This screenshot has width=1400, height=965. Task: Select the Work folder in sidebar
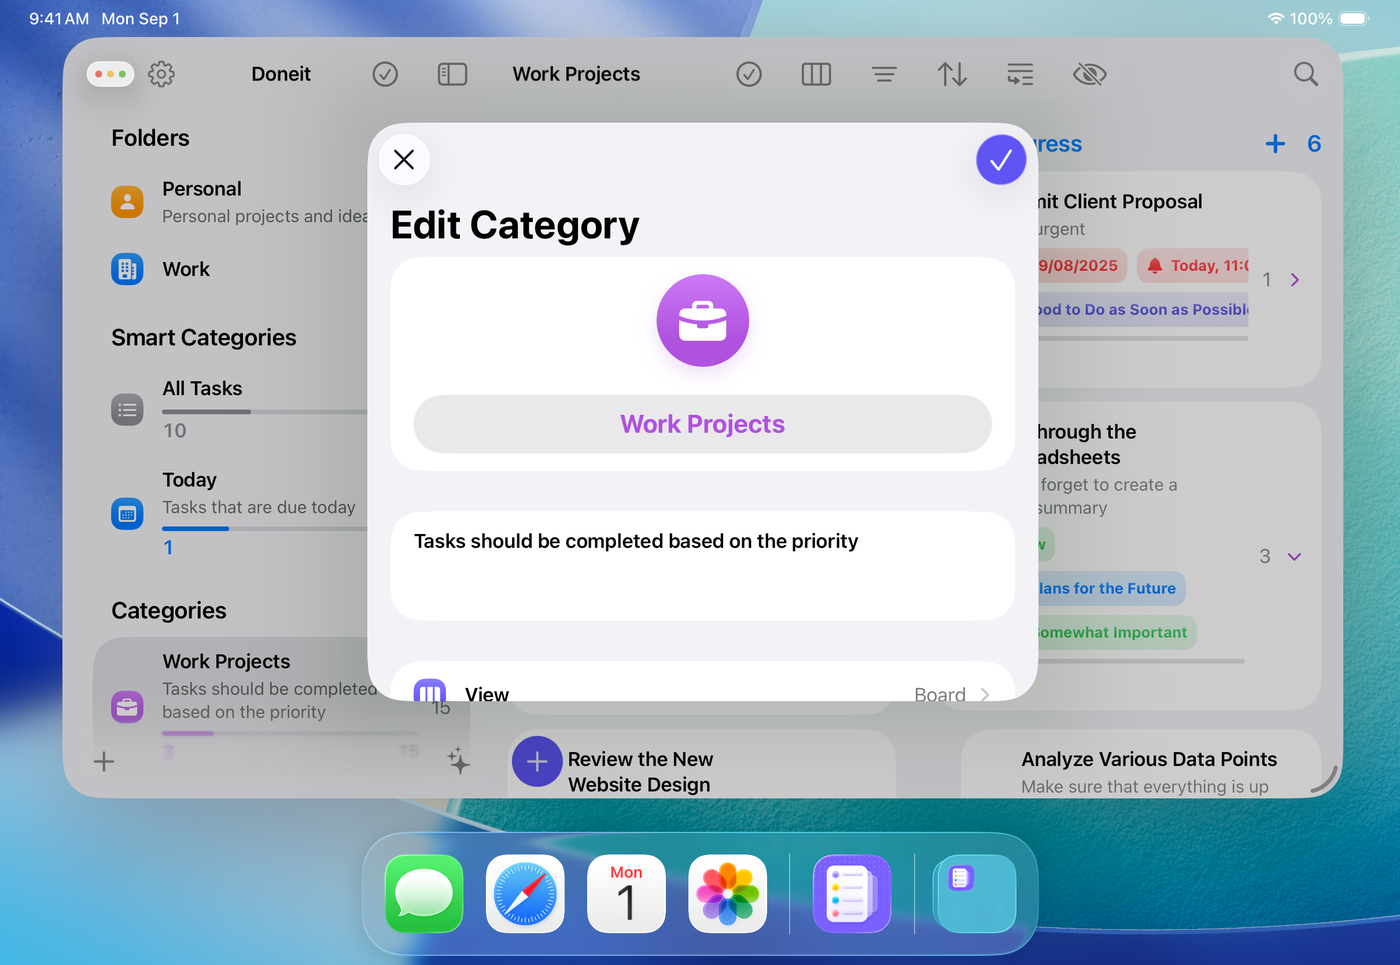click(186, 269)
